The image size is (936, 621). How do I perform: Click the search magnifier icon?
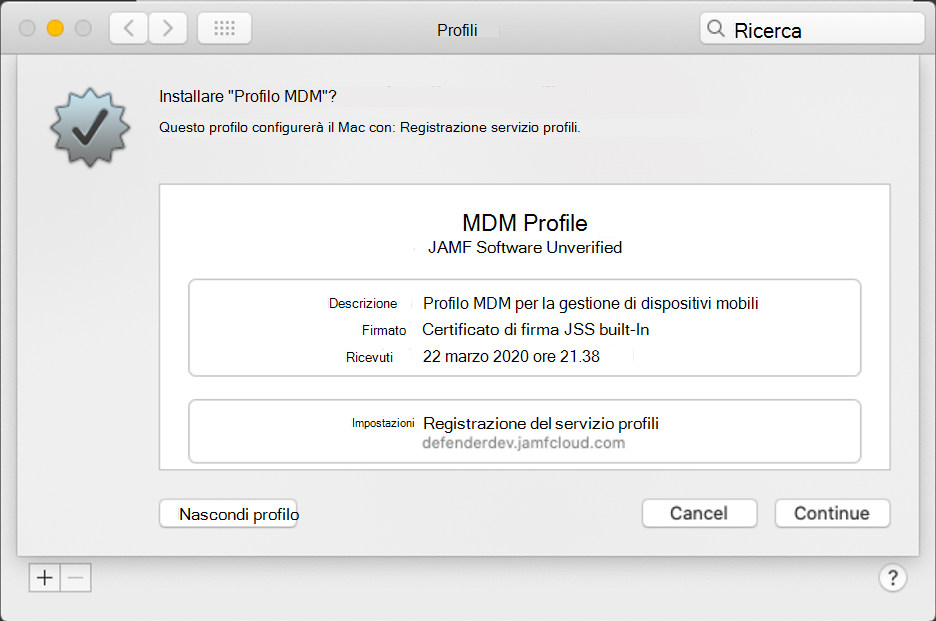(x=715, y=28)
